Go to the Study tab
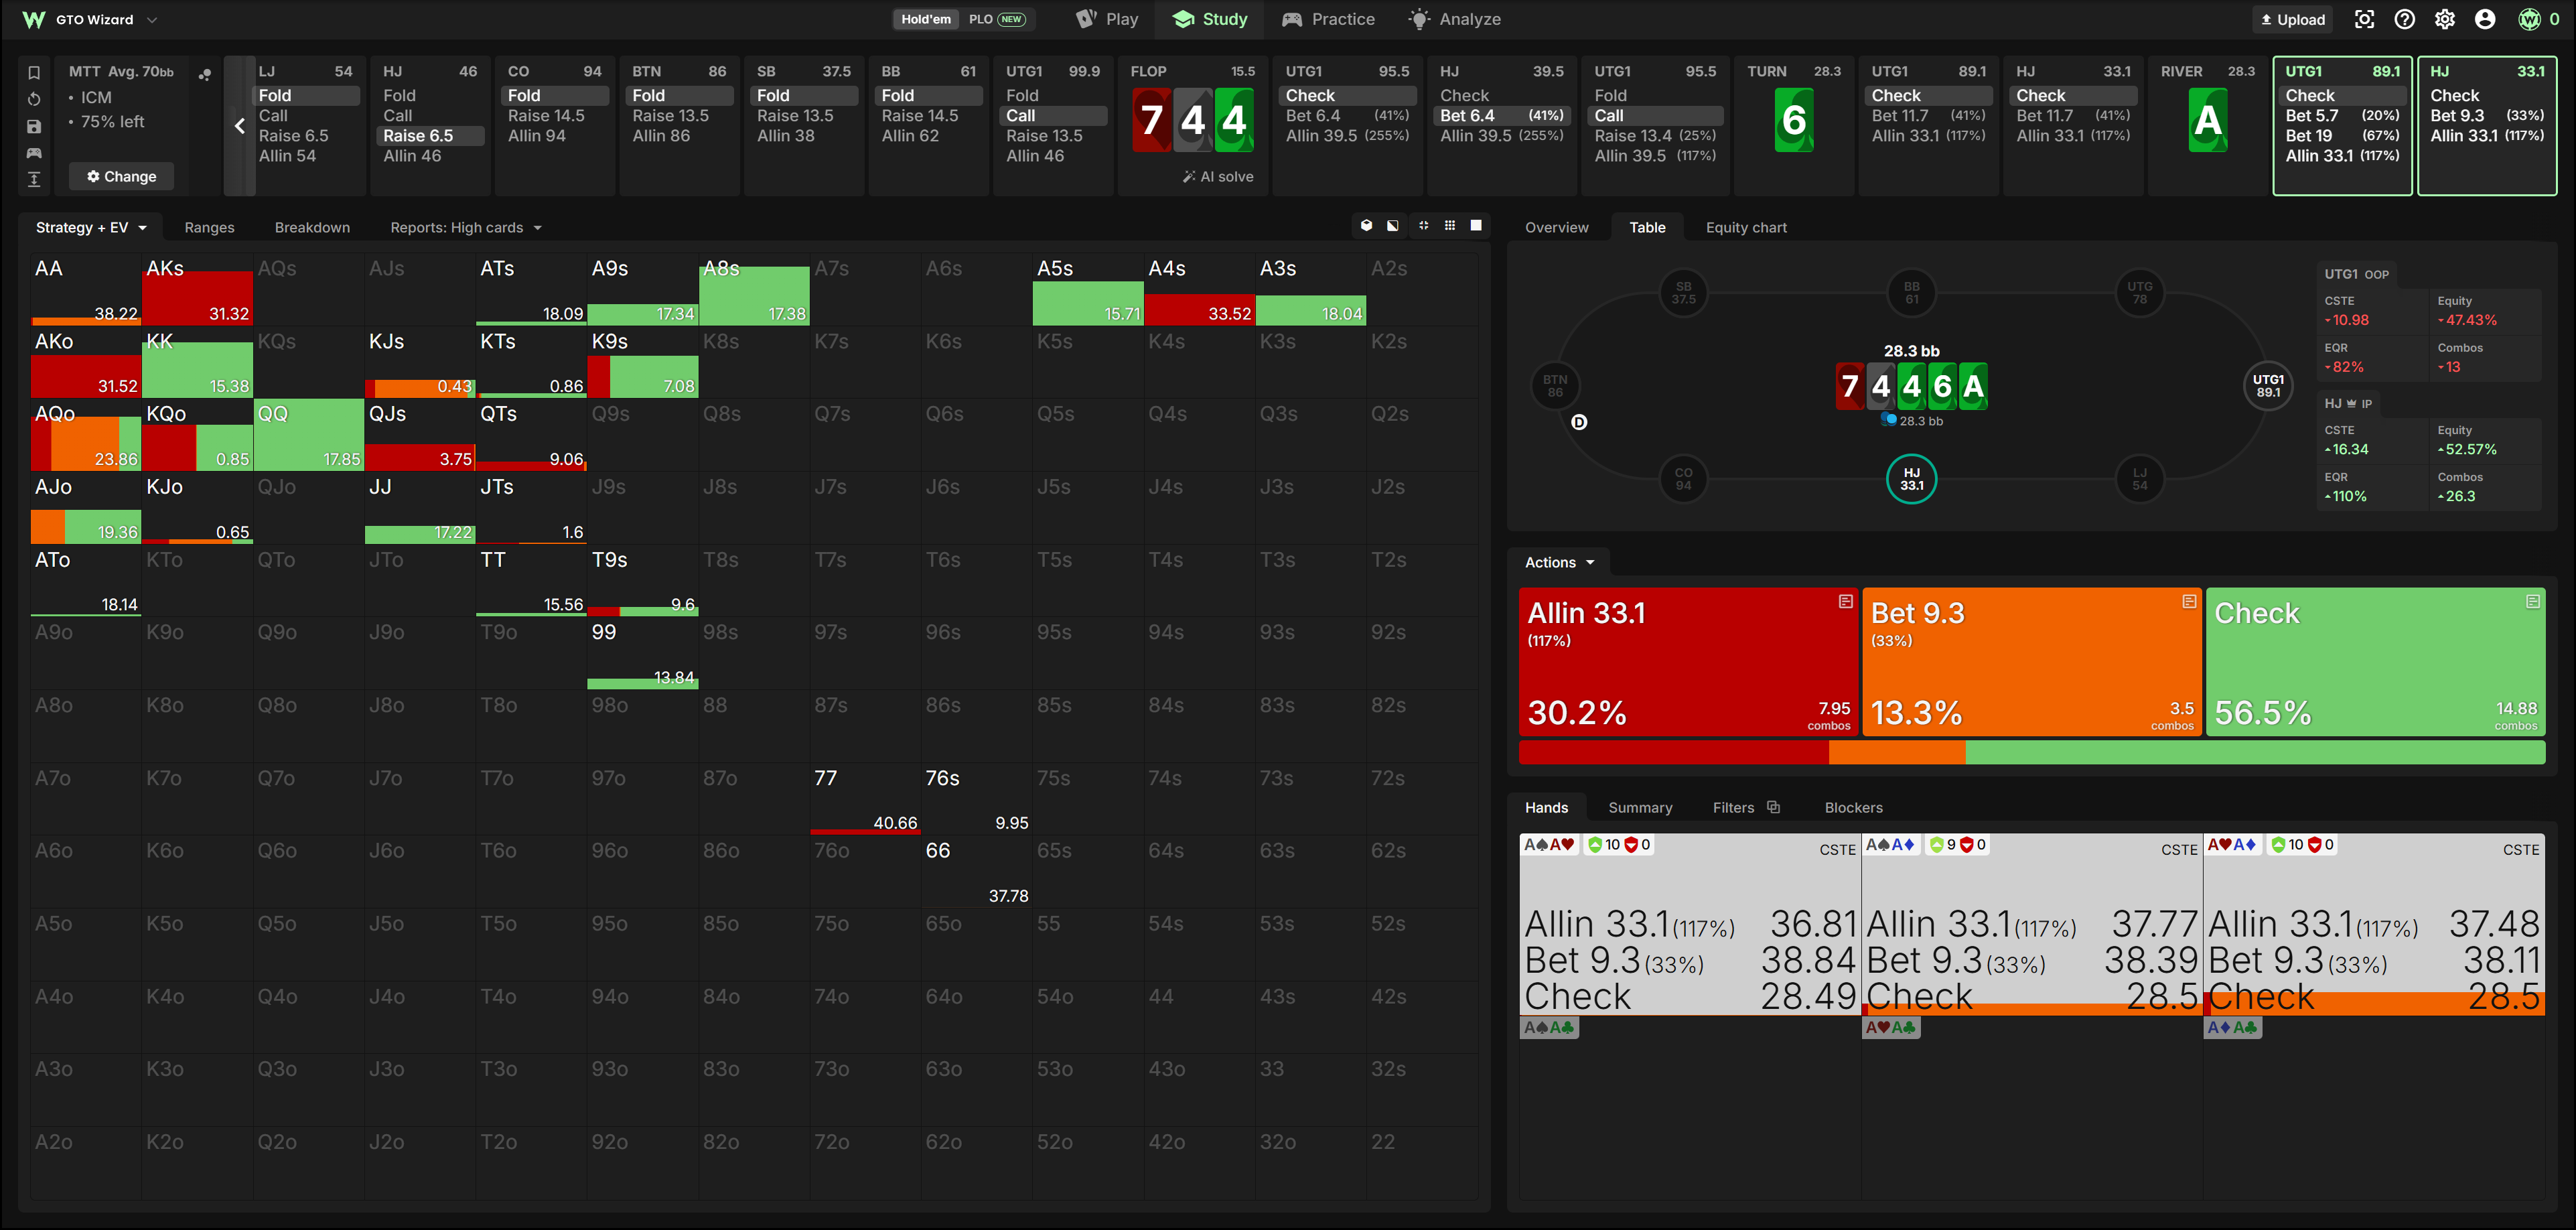The height and width of the screenshot is (1230, 2576). tap(1210, 19)
